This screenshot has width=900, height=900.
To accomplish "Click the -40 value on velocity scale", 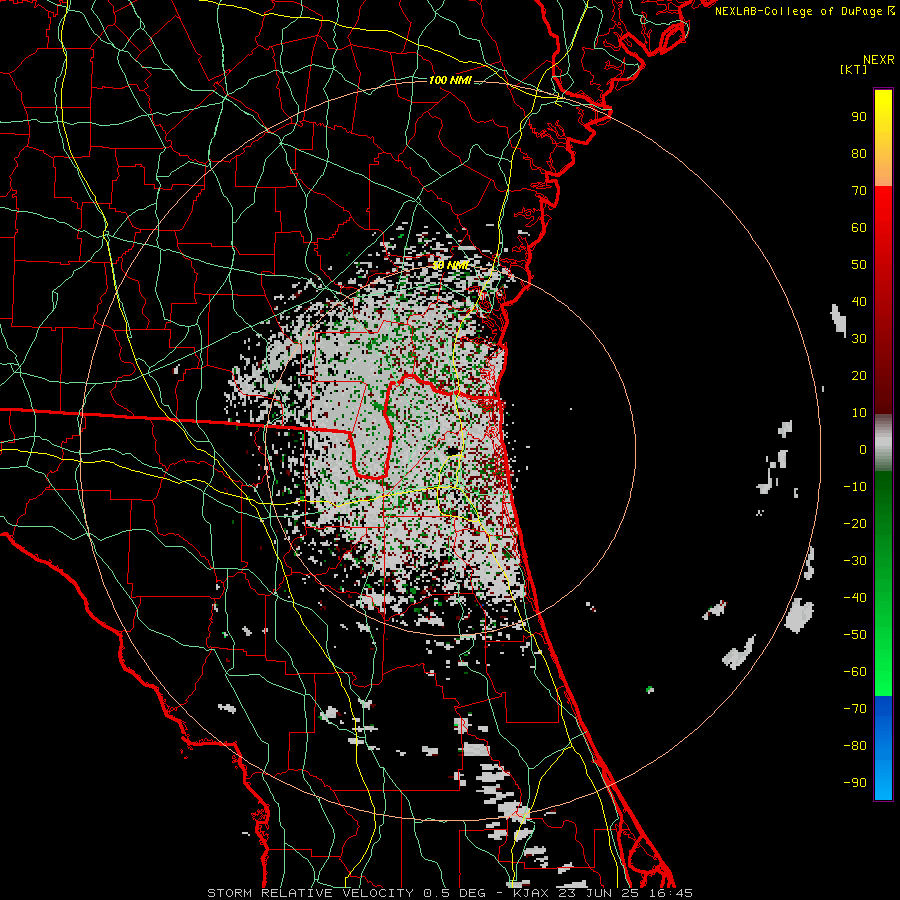I will click(x=855, y=598).
